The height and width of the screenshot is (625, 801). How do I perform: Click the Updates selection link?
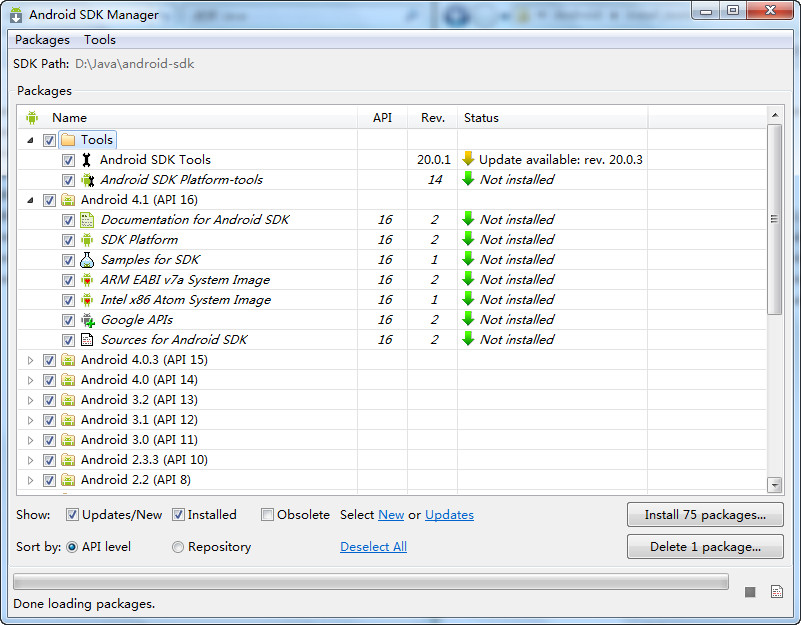click(450, 515)
